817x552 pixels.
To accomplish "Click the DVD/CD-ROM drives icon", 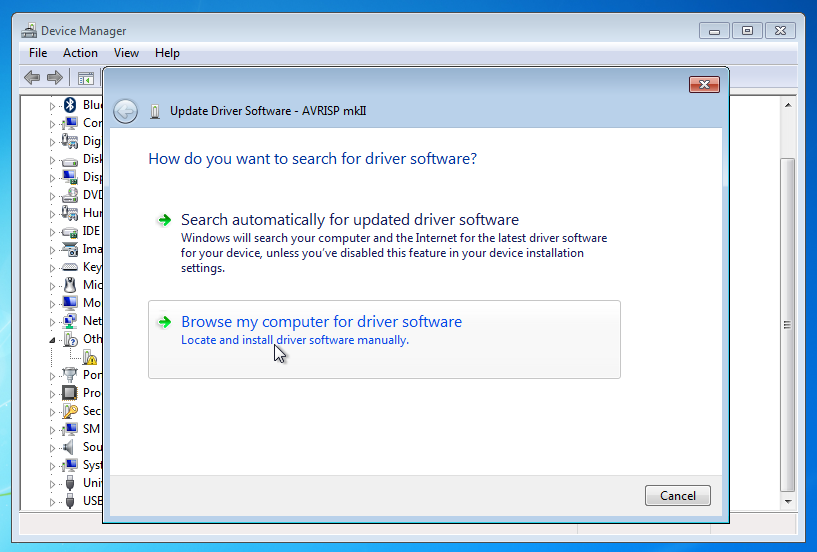I will coord(70,195).
